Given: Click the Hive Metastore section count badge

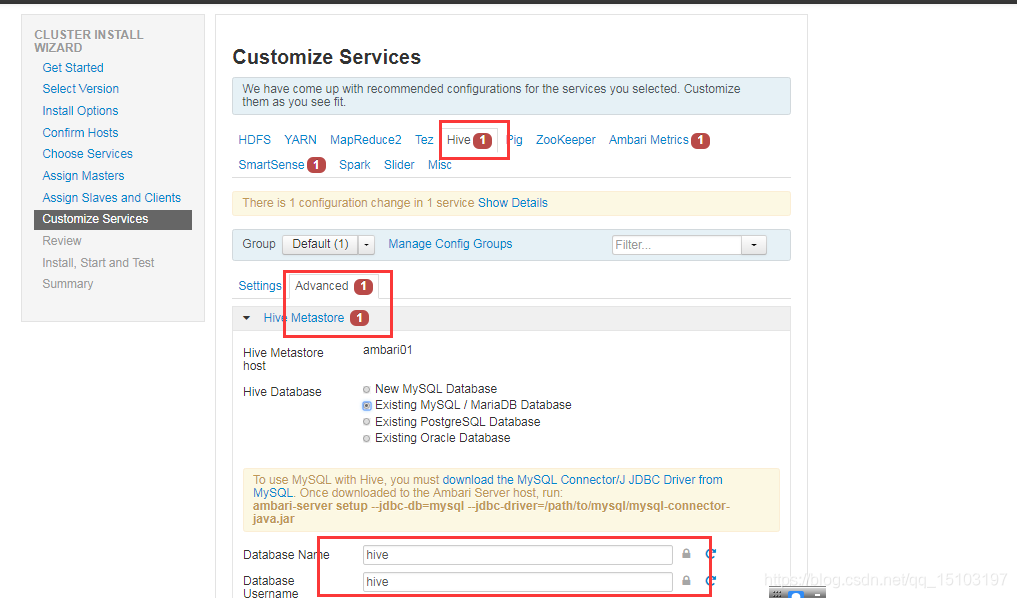Looking at the screenshot, I should [x=359, y=318].
